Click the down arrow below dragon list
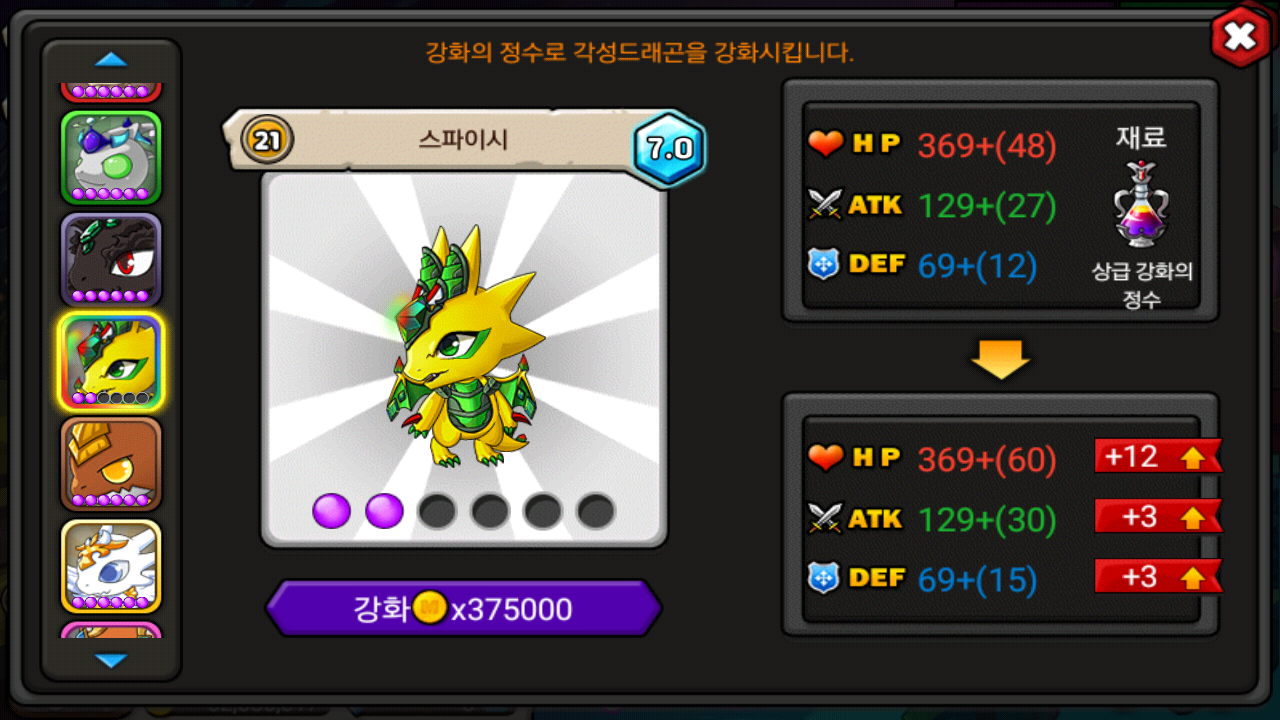 pos(111,660)
